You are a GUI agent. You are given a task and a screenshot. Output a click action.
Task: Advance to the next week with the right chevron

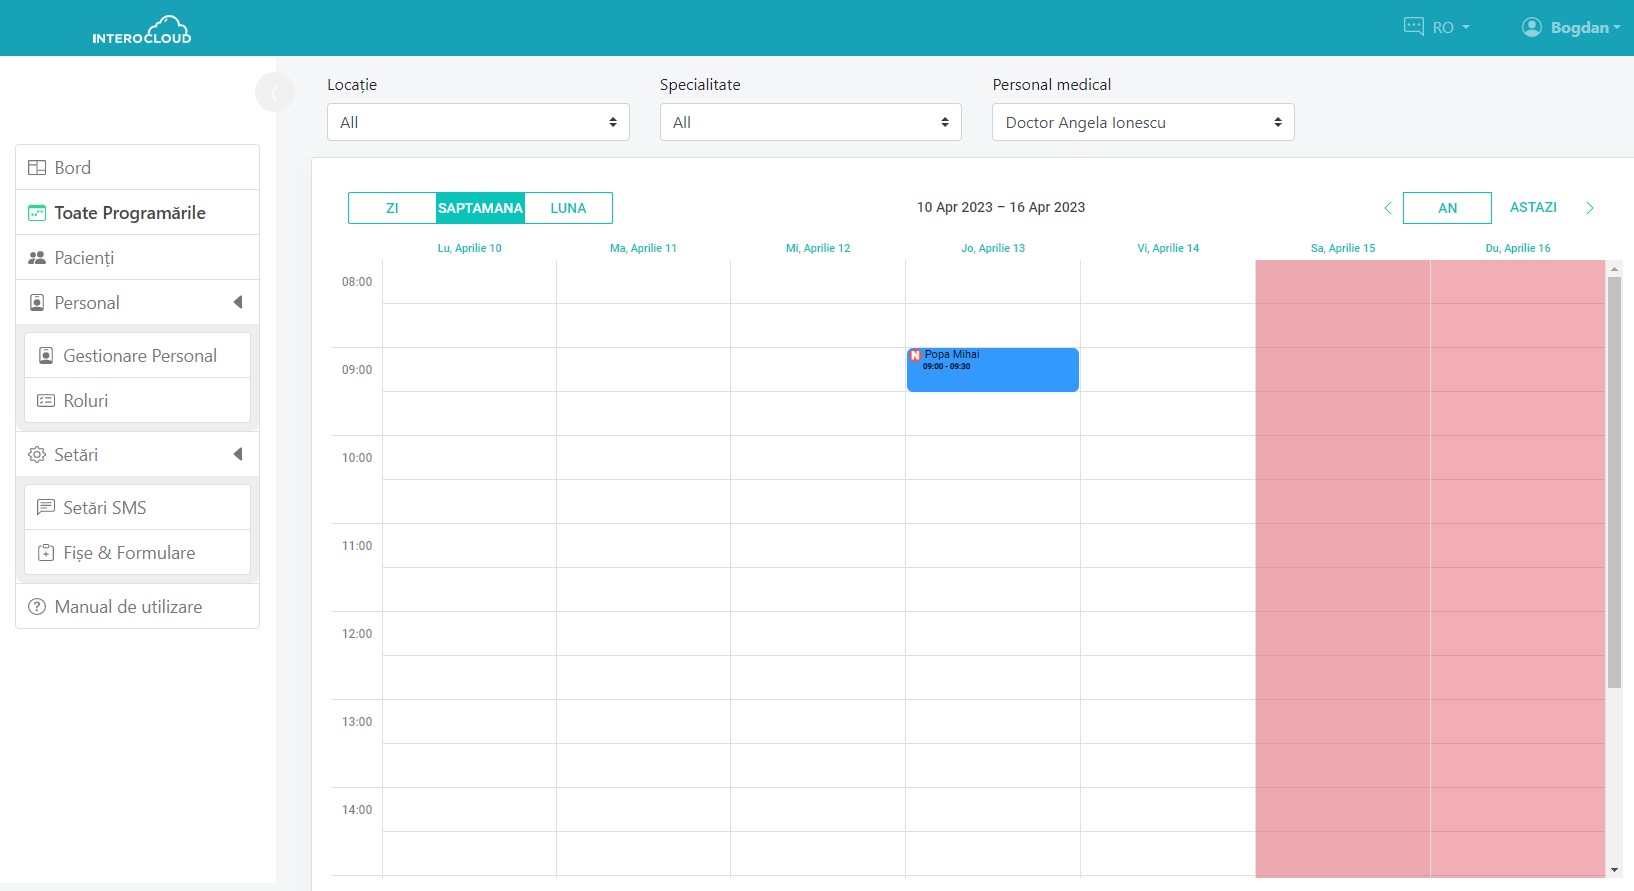point(1589,208)
